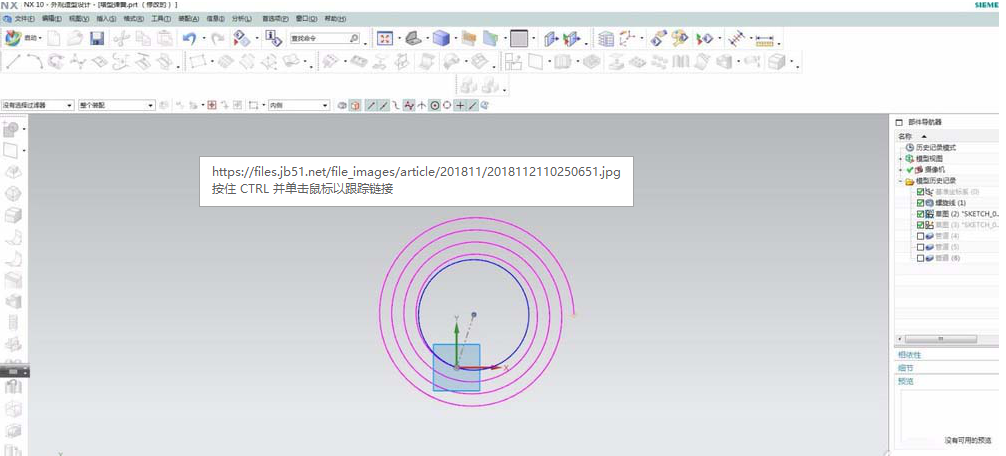
Task: Enable the 管道 (4) feature checkbox
Action: (x=920, y=236)
